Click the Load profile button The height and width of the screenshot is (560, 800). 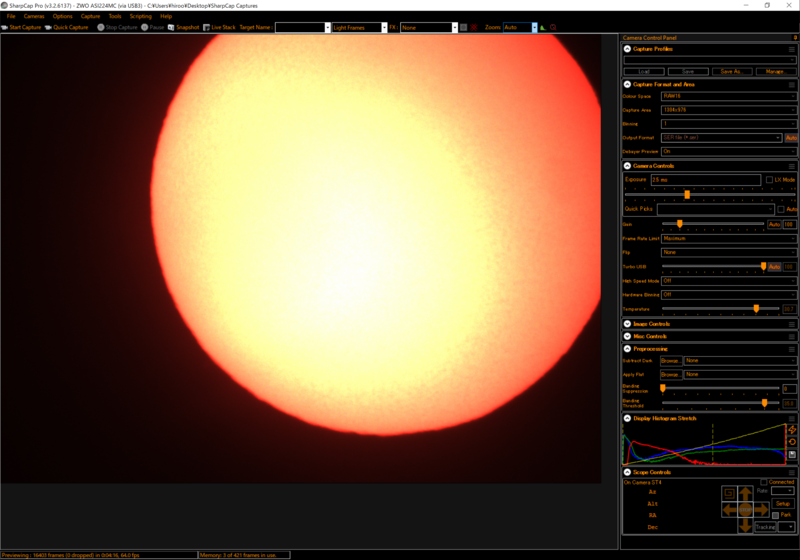644,71
